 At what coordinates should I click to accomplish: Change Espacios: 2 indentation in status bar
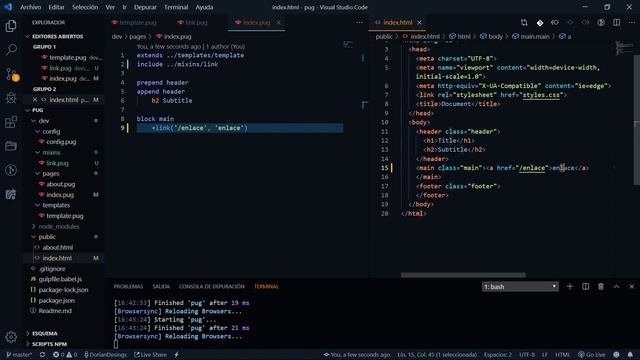498,355
